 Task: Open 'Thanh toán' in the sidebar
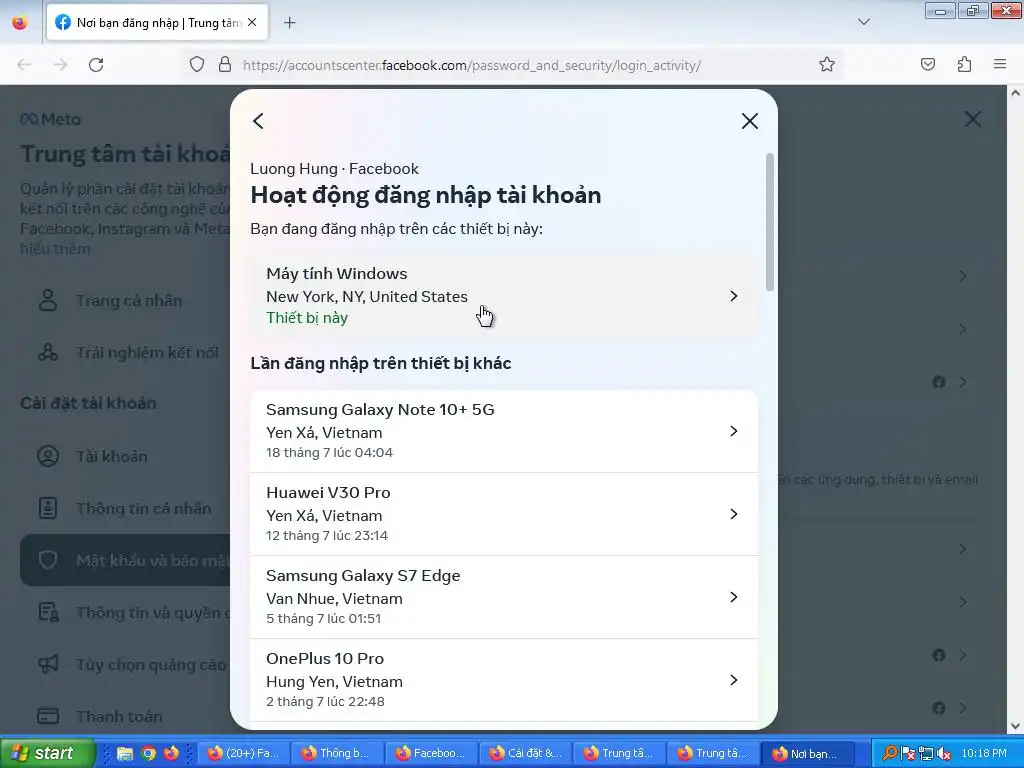125,716
